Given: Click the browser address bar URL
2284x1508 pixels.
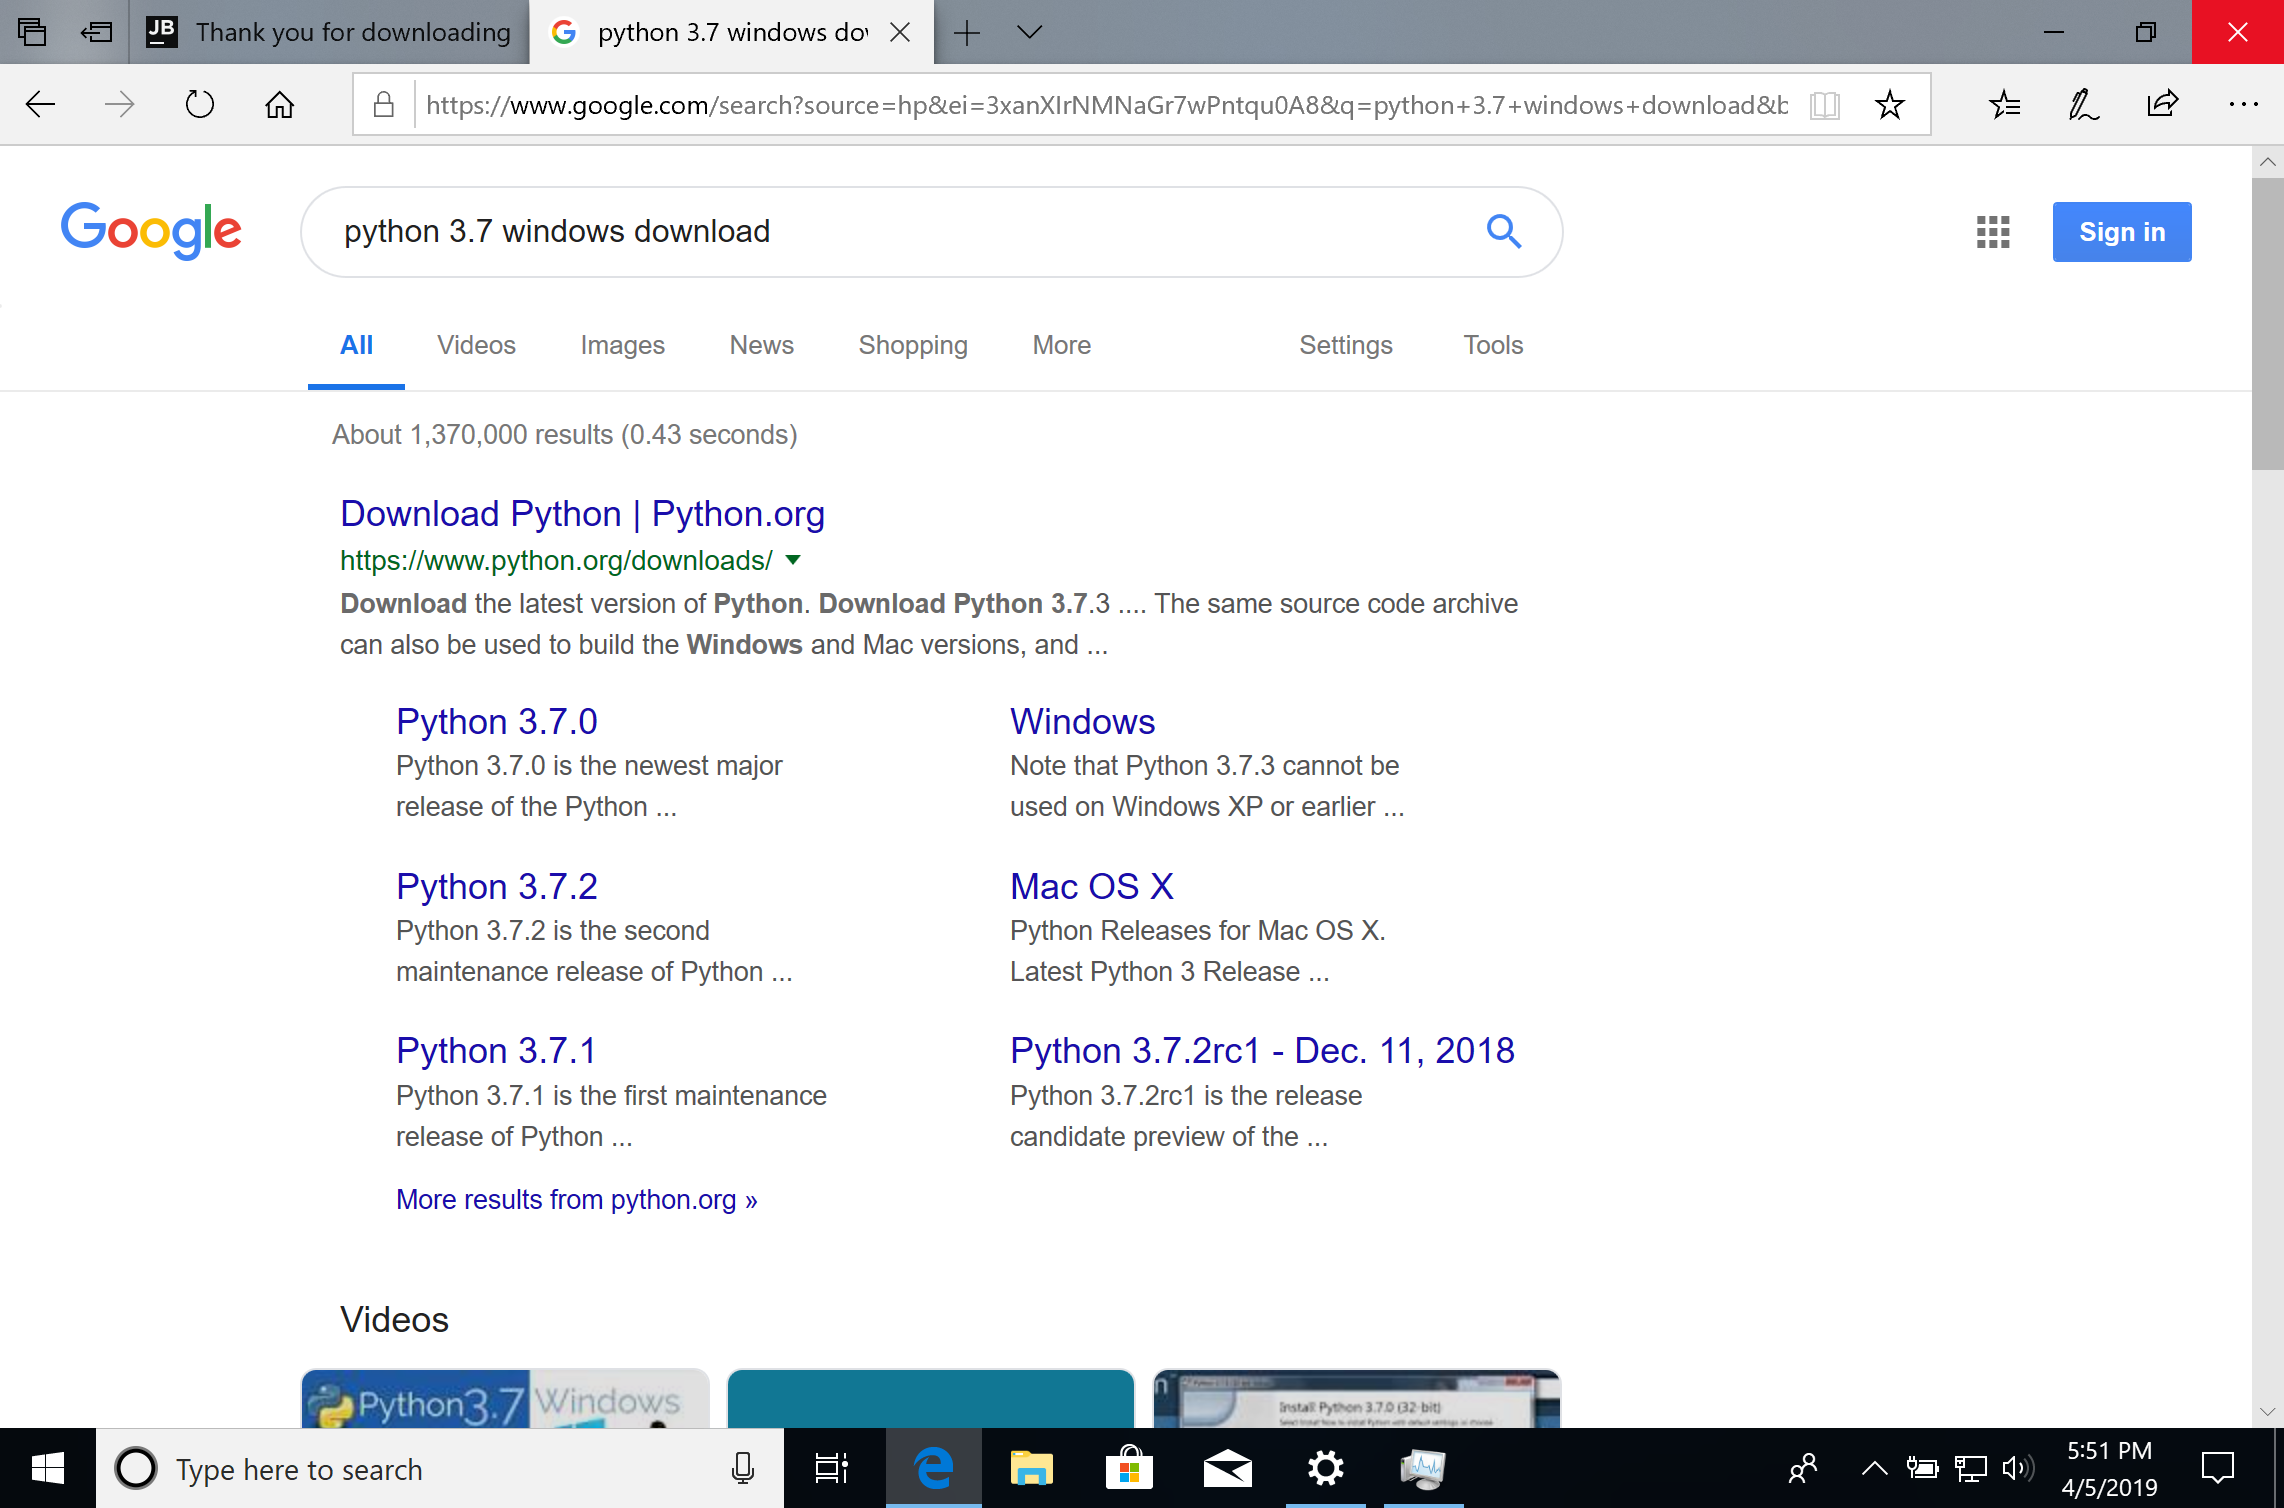Looking at the screenshot, I should click(1107, 104).
